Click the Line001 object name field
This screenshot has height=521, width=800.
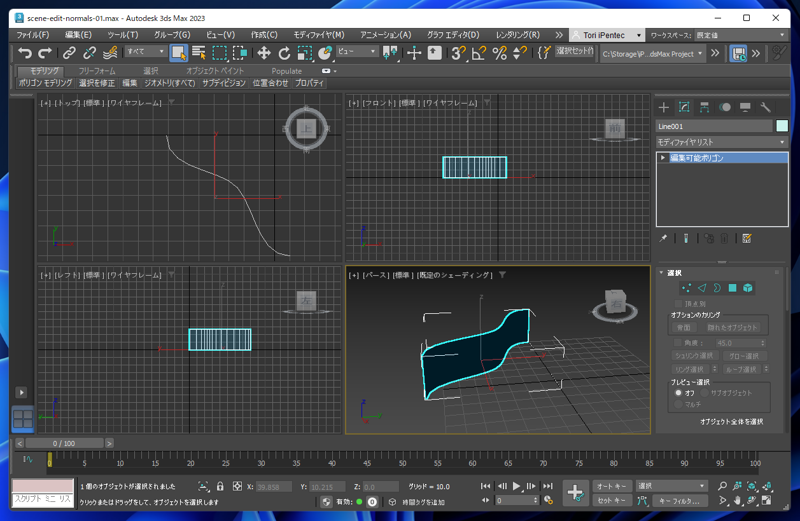tap(714, 126)
